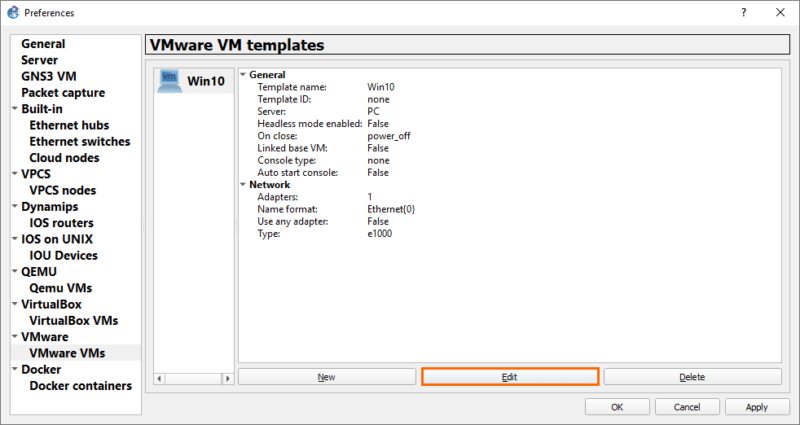Confirm with the OK button

(x=617, y=407)
